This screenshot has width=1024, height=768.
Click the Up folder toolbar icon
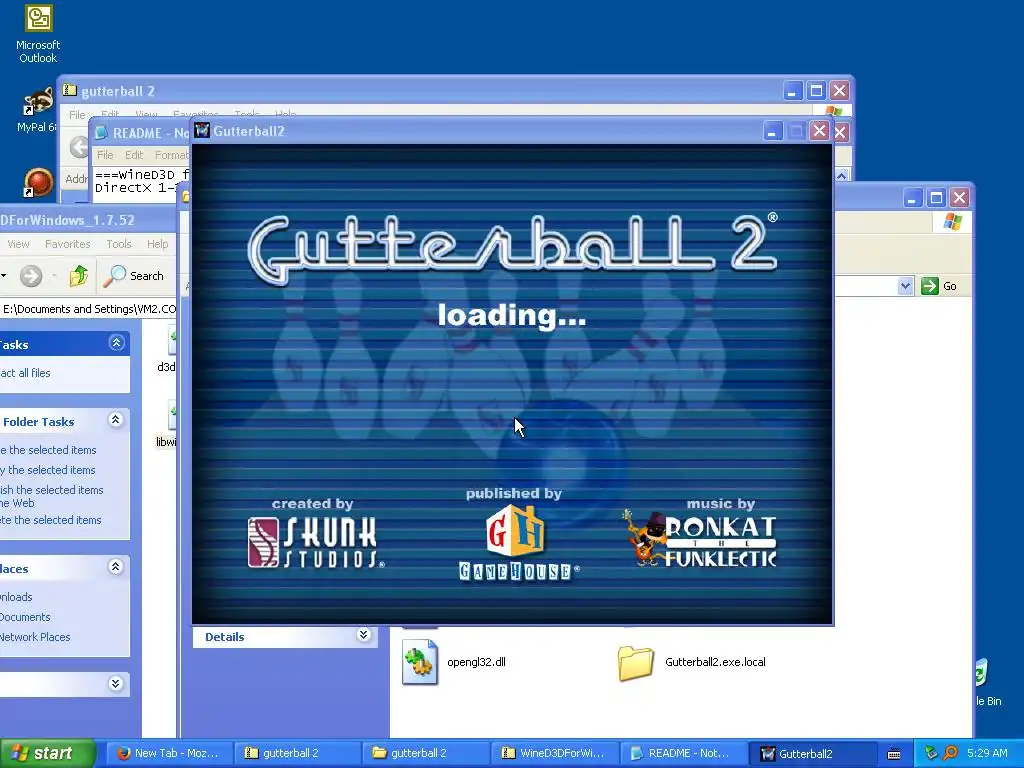79,276
